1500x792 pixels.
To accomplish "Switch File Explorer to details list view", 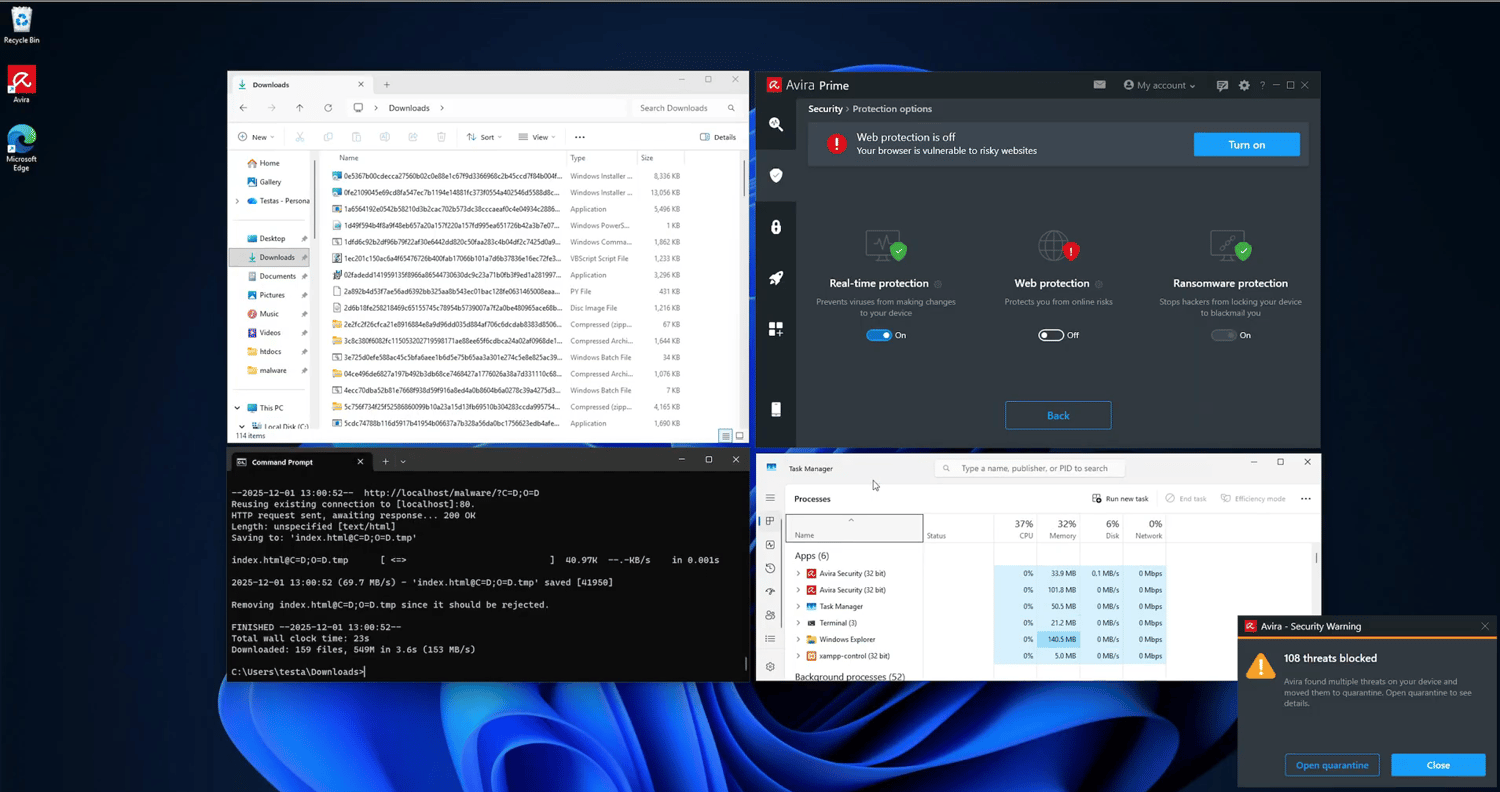I will (725, 436).
